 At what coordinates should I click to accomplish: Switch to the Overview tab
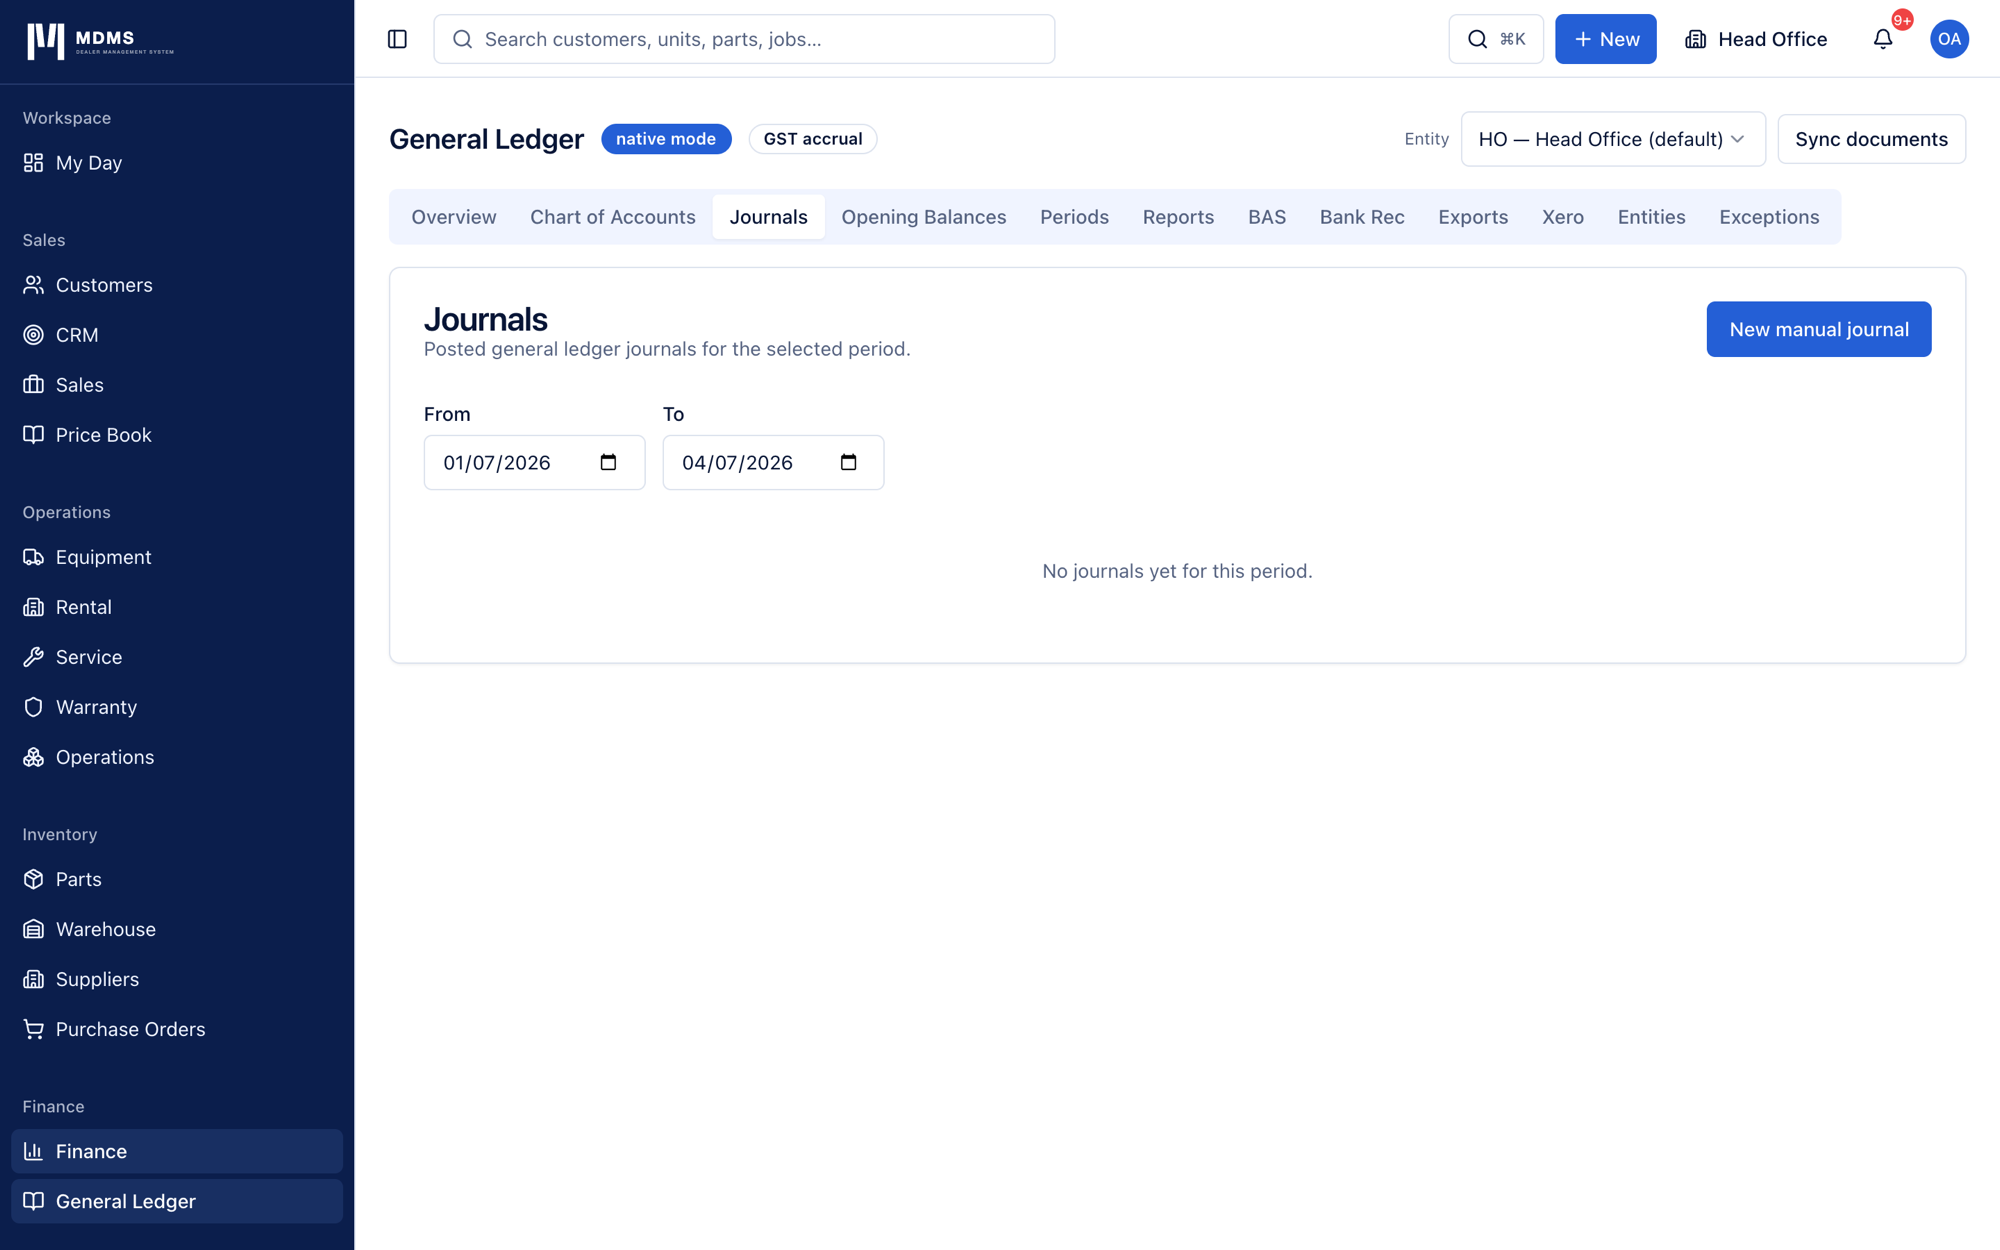click(454, 217)
